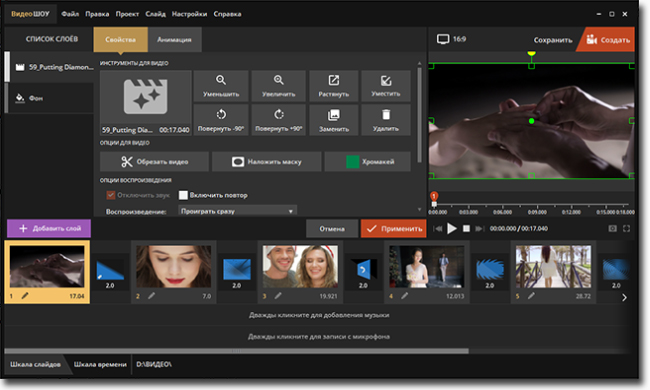650x390 pixels.
Task: Click the Уменьшить zoom-out tool
Action: click(221, 86)
